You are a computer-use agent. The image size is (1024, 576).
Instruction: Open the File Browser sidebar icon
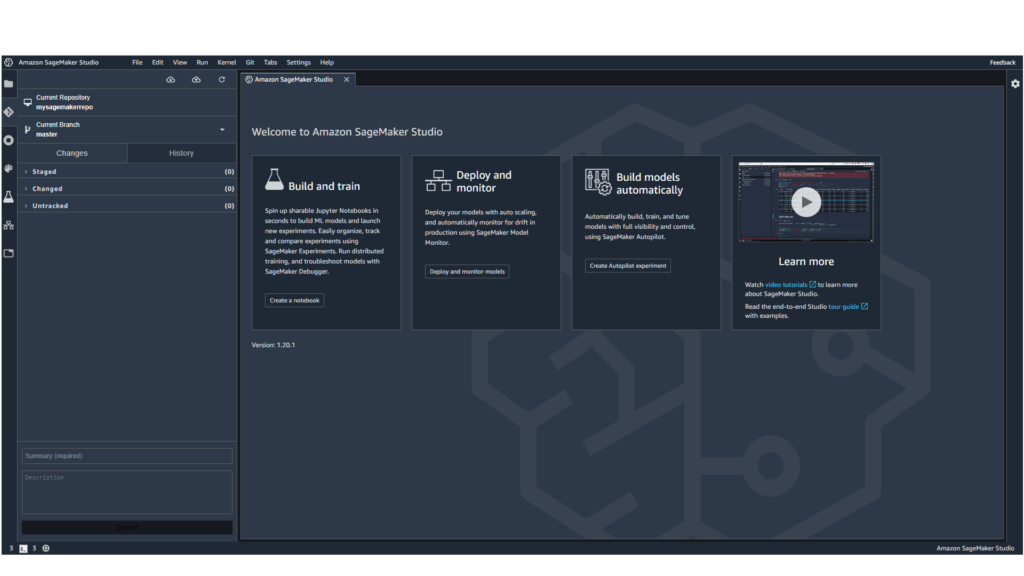click(8, 84)
